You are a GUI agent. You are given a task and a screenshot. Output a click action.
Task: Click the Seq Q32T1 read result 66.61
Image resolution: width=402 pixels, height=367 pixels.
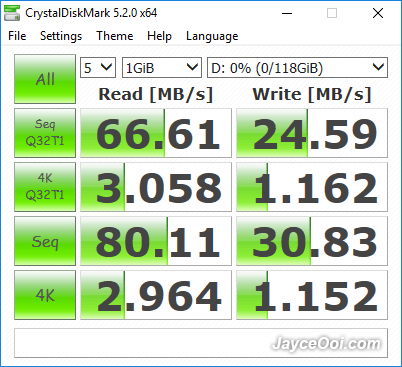[156, 133]
